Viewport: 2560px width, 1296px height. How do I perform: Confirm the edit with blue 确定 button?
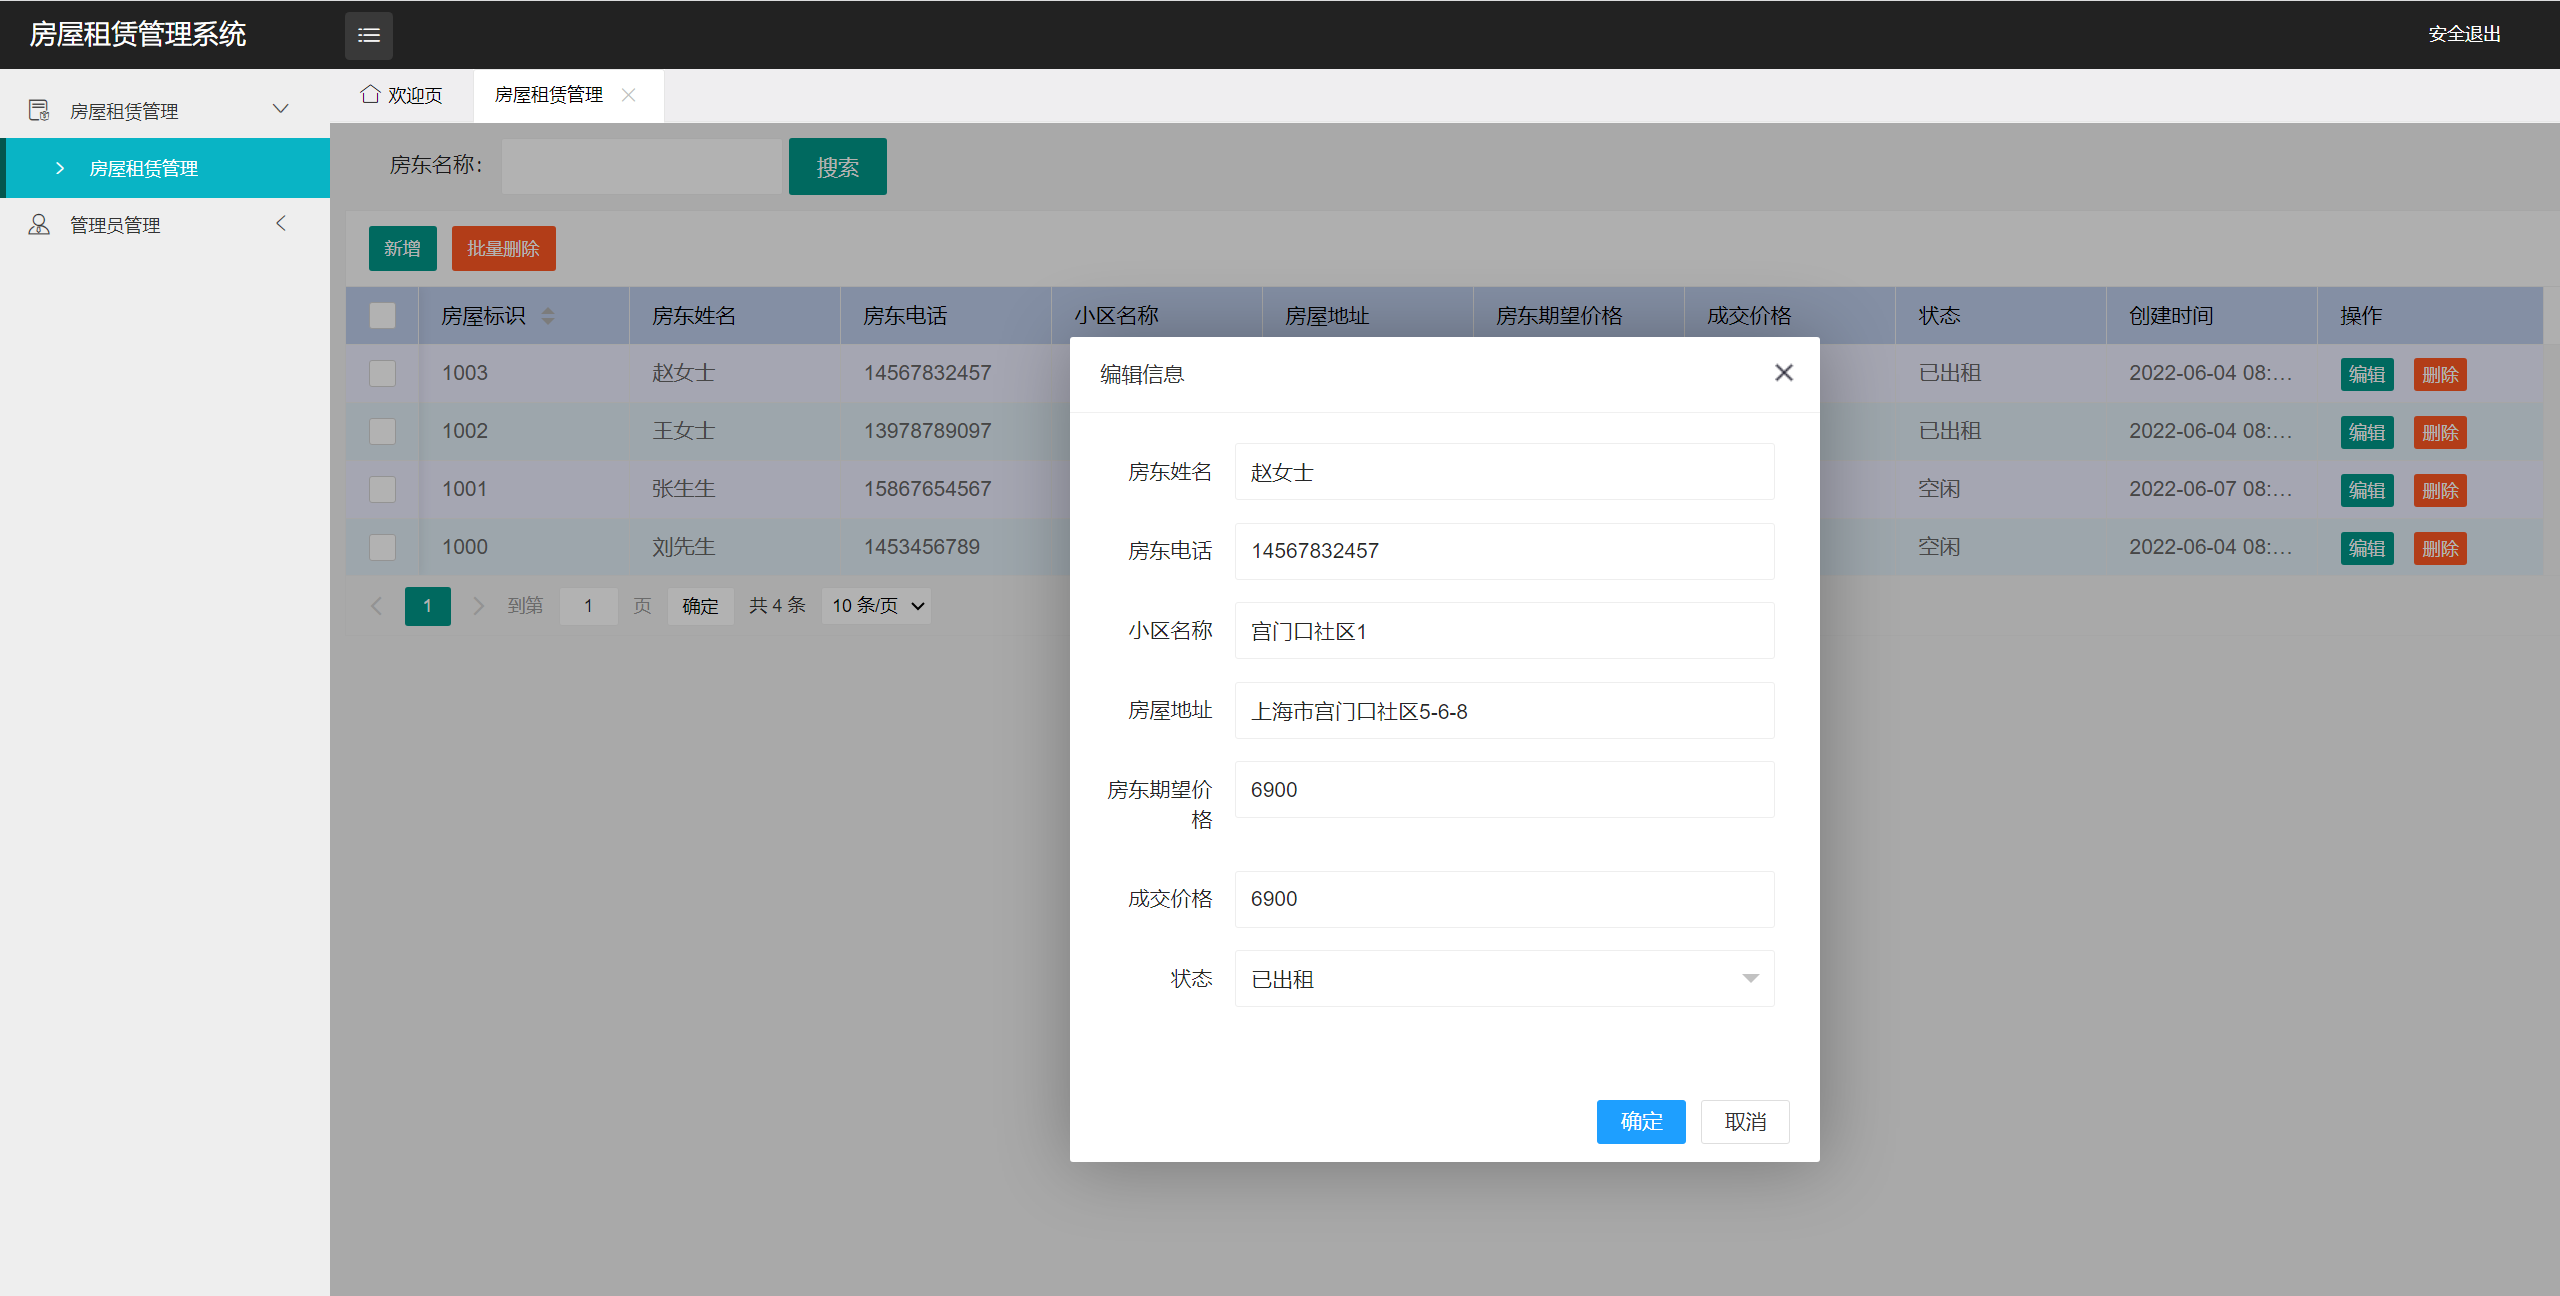tap(1641, 1122)
